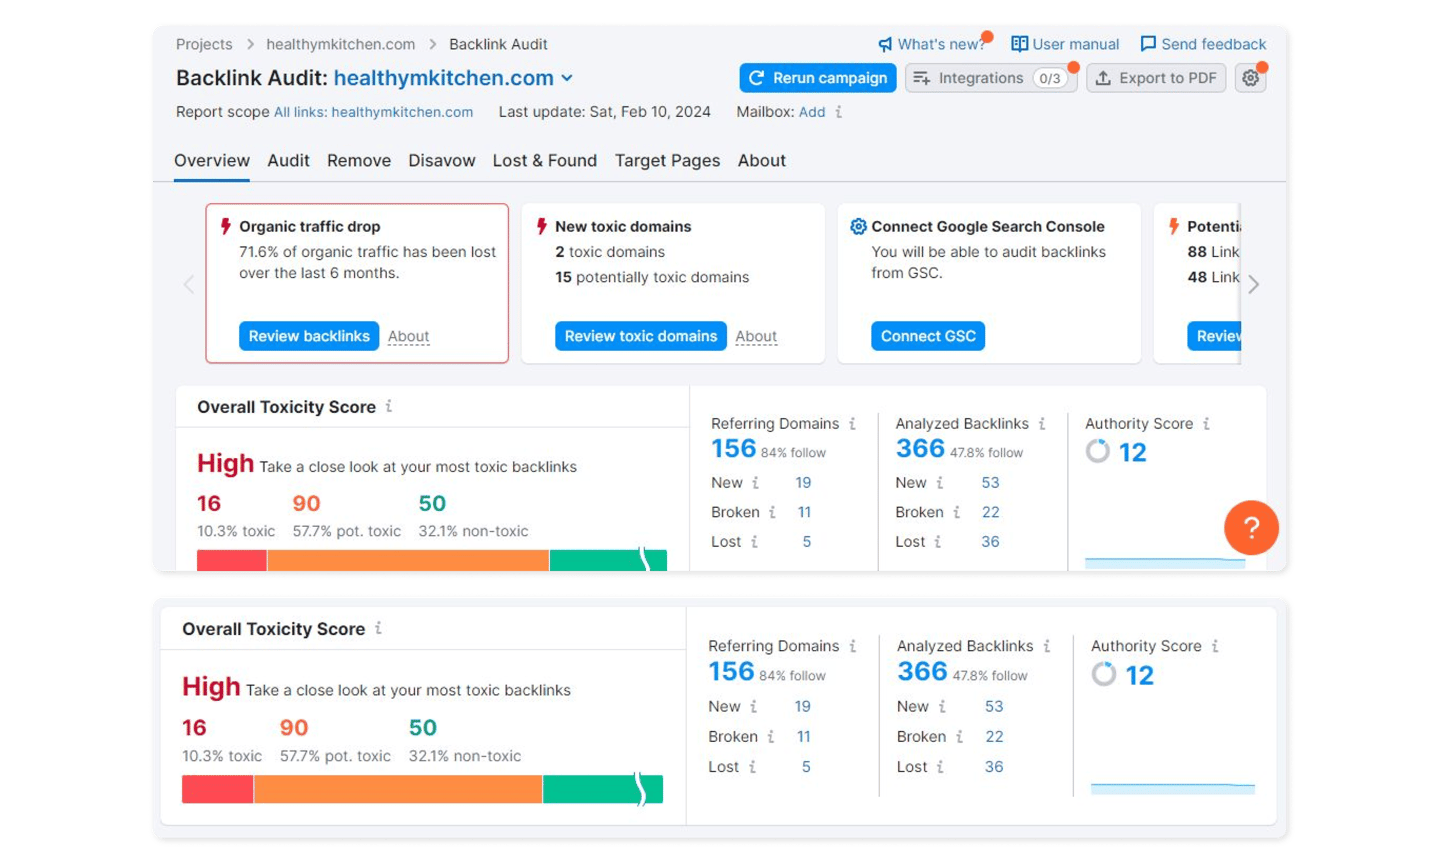
Task: Click the upper toxic count 16
Action: tap(209, 503)
